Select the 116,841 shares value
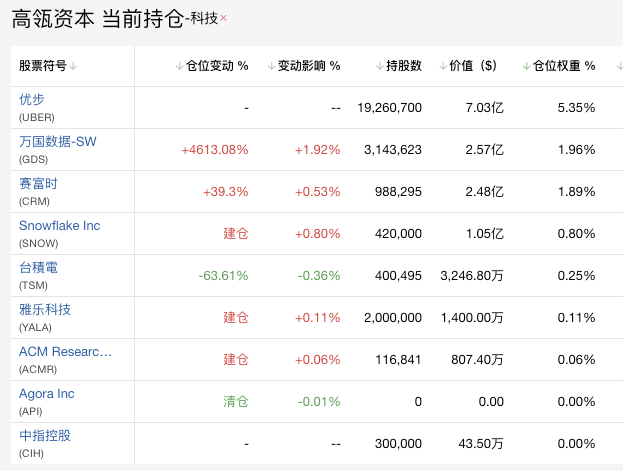The height and width of the screenshot is (471, 623). (398, 360)
